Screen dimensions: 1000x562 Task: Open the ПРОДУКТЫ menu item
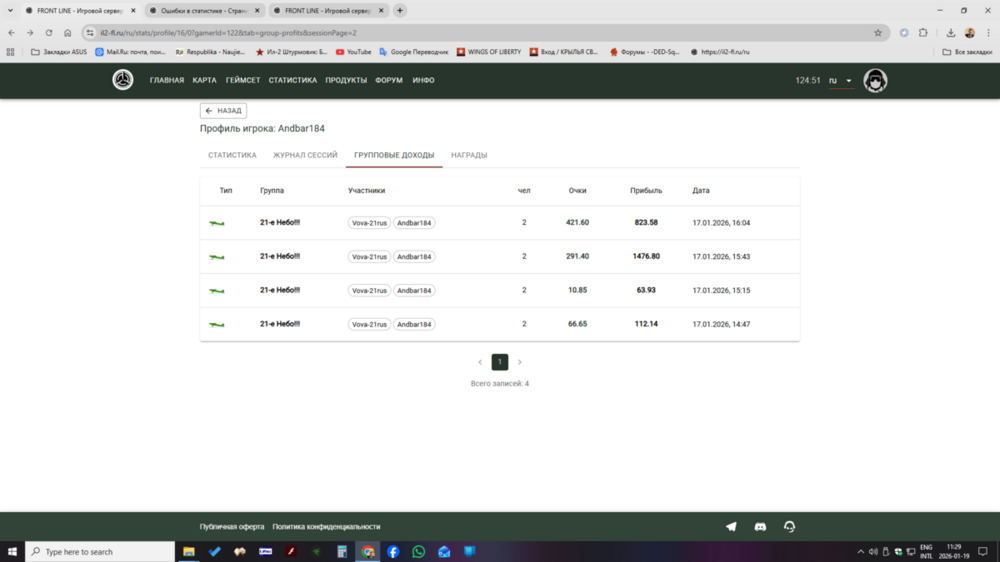click(x=346, y=80)
